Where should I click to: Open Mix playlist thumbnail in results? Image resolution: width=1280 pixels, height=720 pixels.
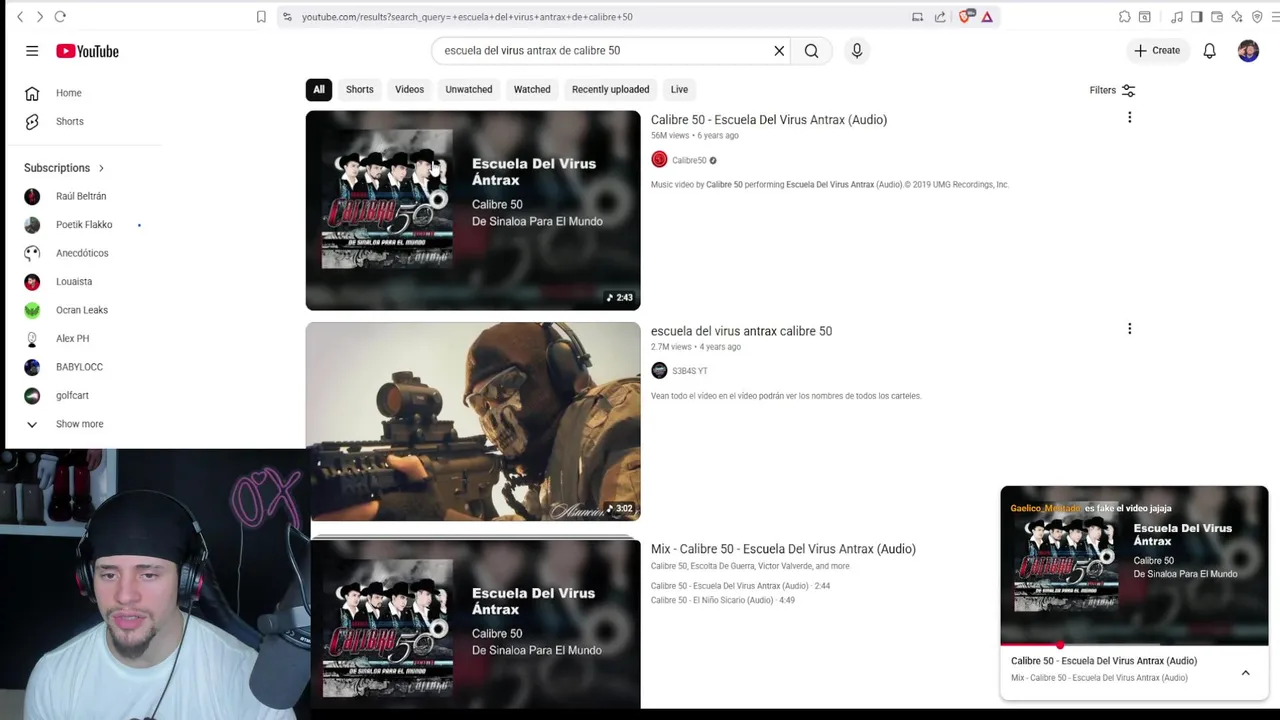click(x=473, y=624)
